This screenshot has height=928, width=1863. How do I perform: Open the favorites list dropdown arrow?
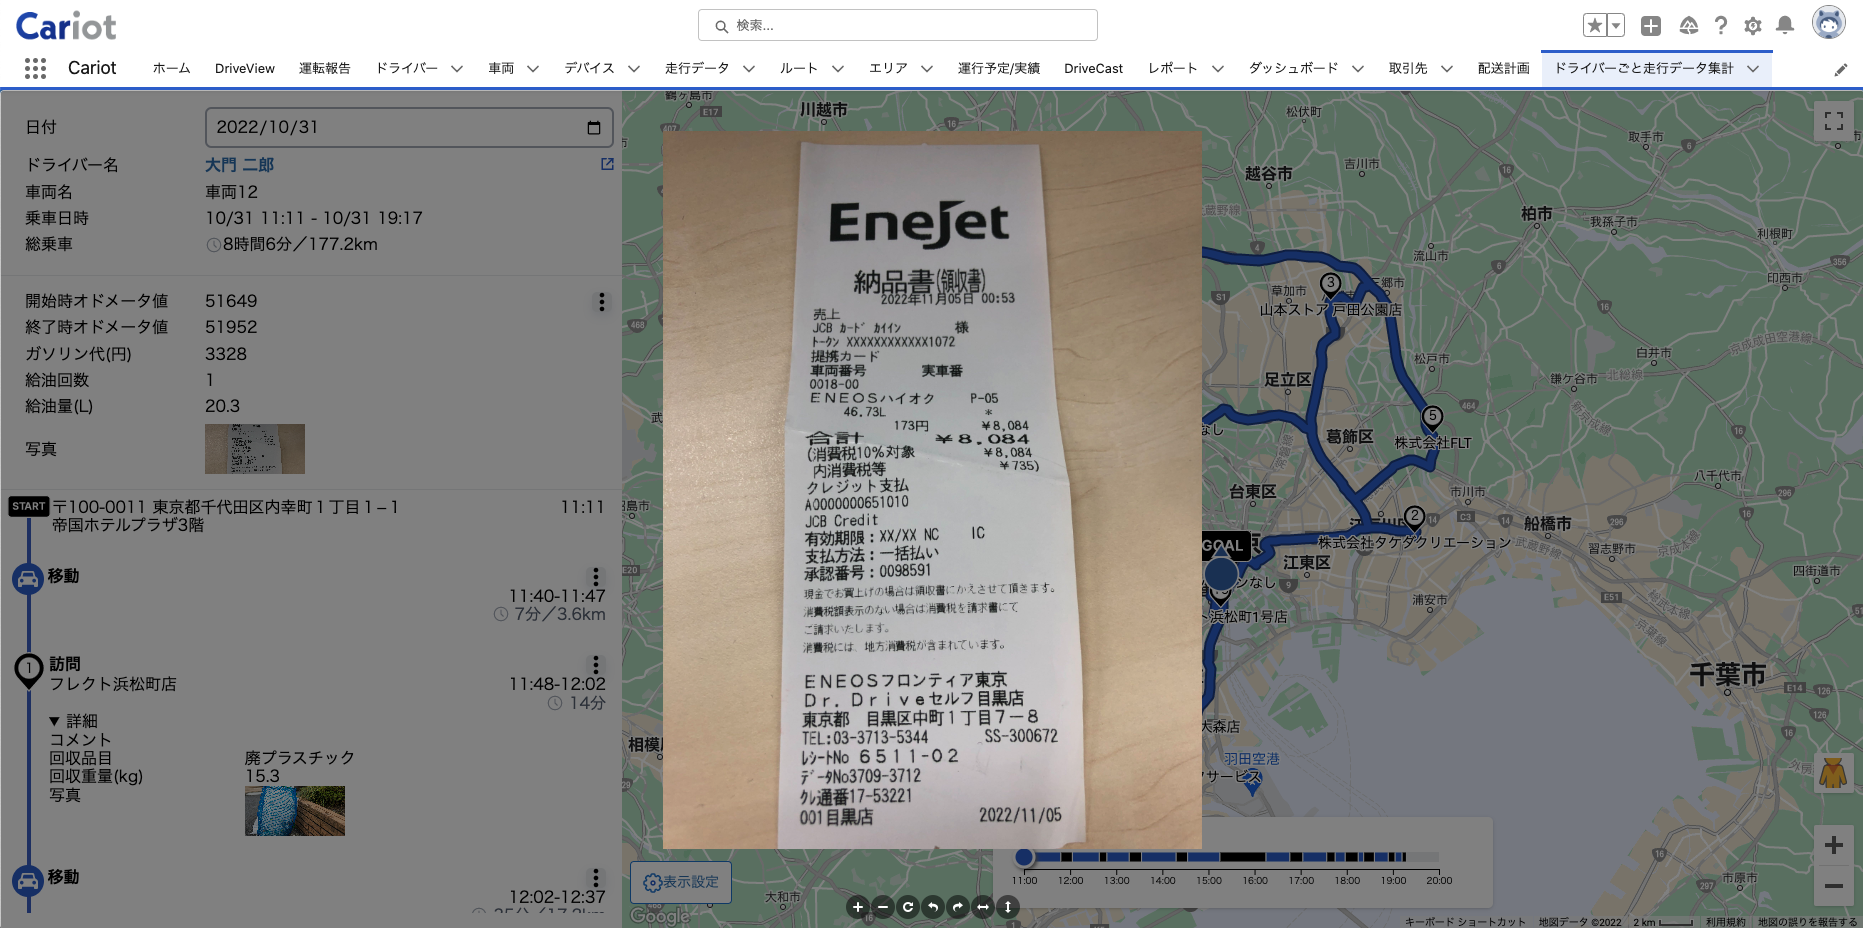[1616, 26]
